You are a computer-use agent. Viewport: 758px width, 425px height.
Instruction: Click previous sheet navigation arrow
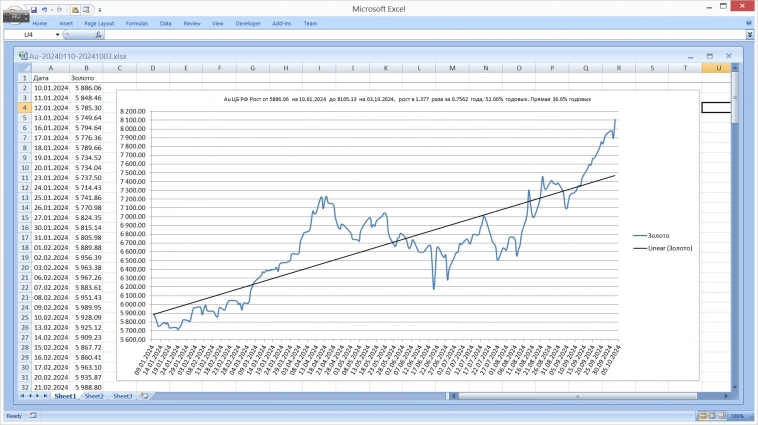point(29,396)
